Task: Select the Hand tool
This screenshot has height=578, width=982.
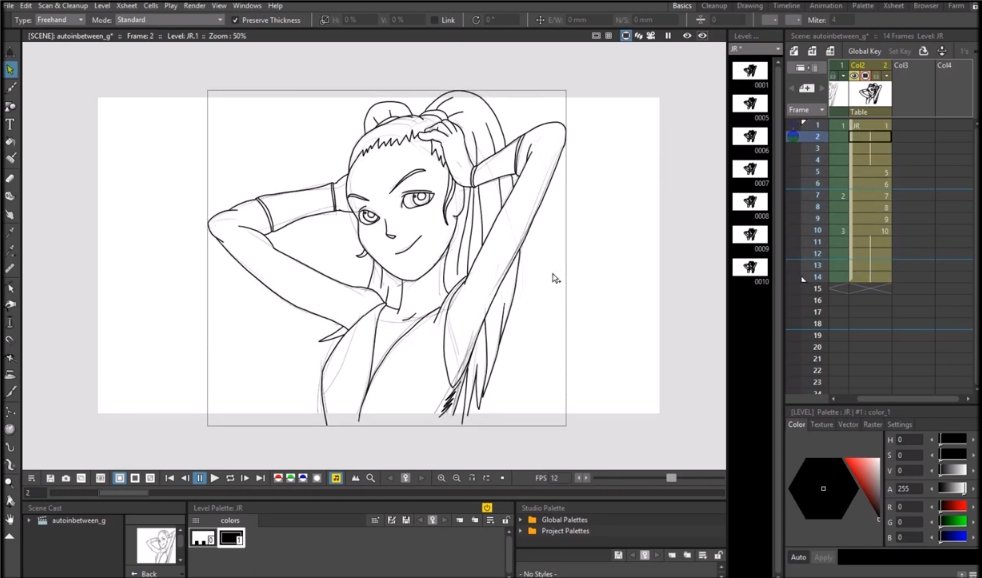Action: pos(10,518)
